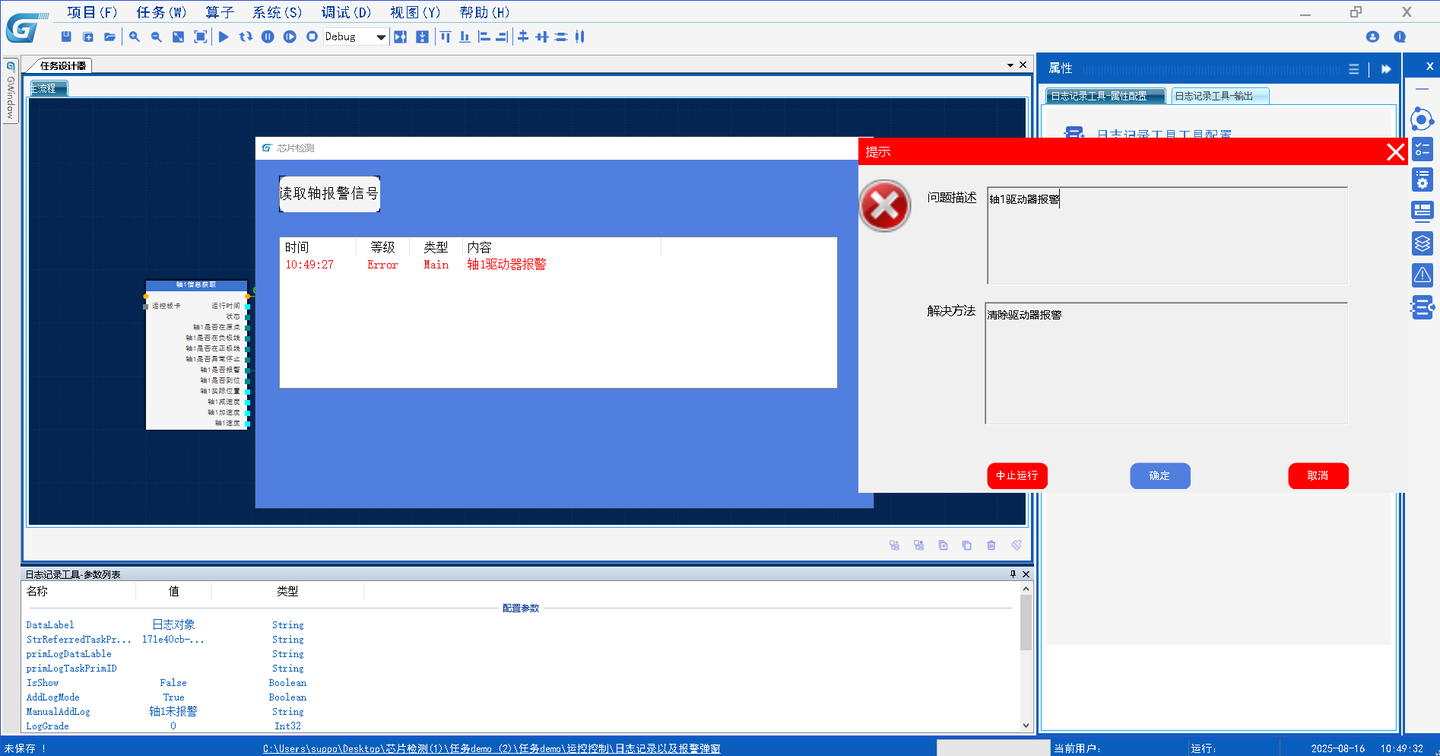Click the single step run icon

click(x=290, y=37)
